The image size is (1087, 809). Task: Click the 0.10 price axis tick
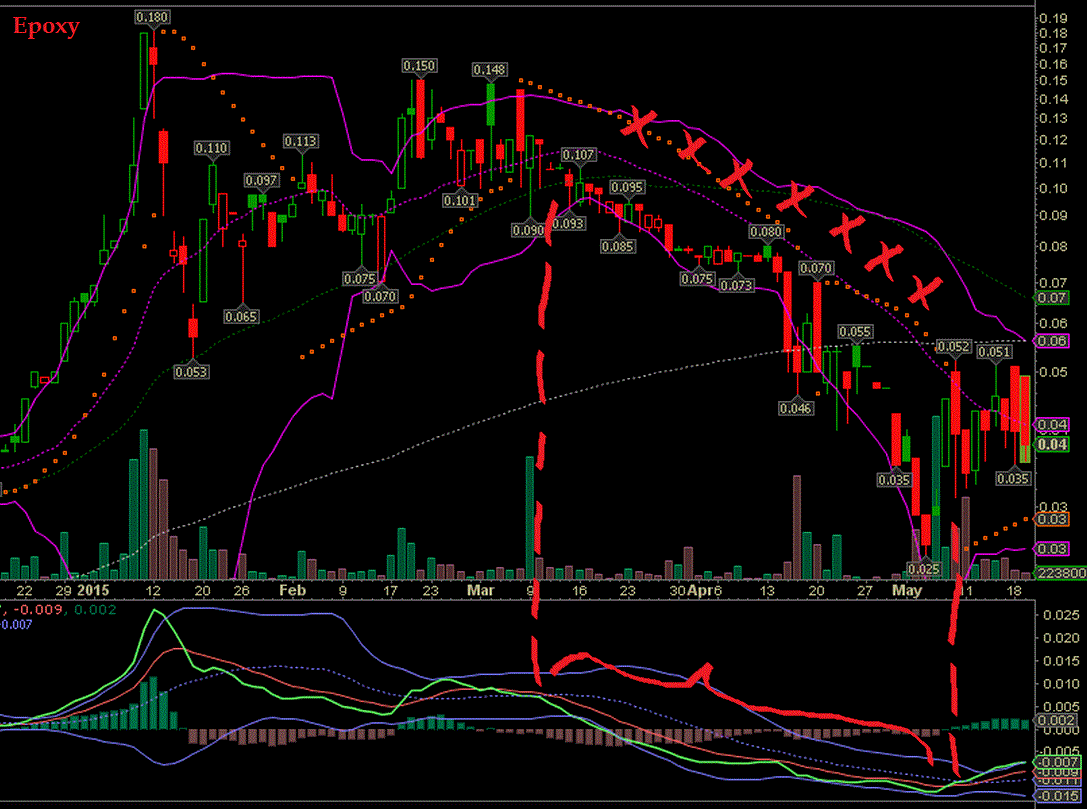pos(1053,189)
